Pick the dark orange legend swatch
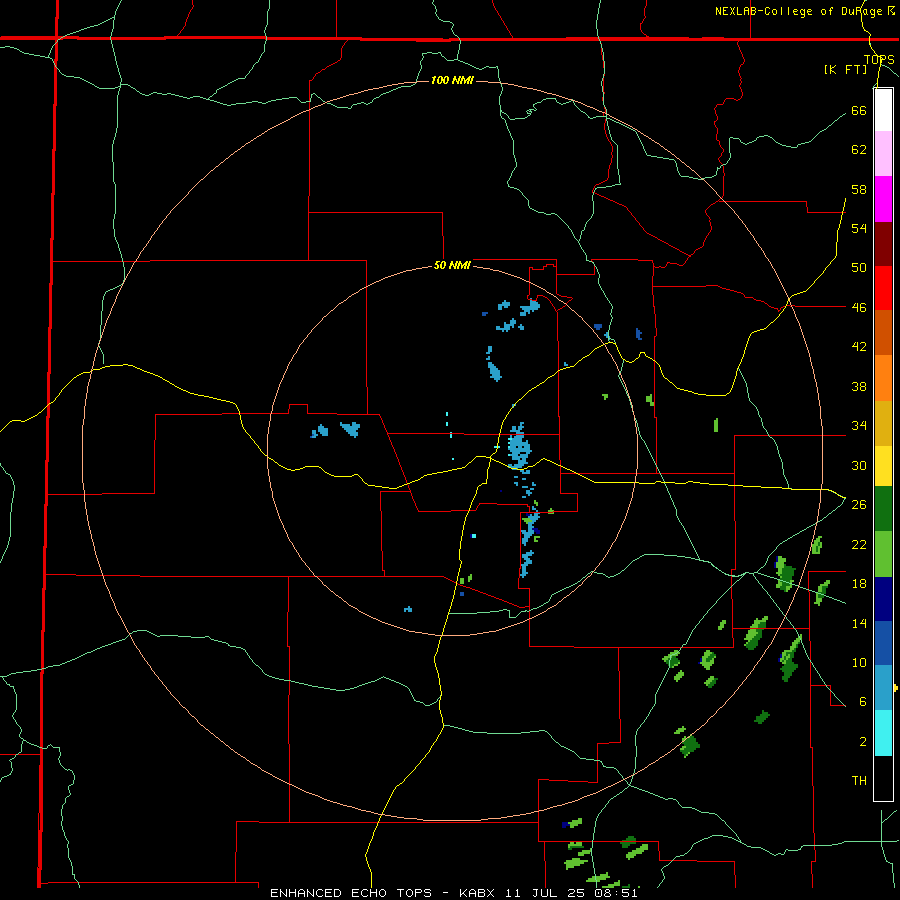 (883, 332)
